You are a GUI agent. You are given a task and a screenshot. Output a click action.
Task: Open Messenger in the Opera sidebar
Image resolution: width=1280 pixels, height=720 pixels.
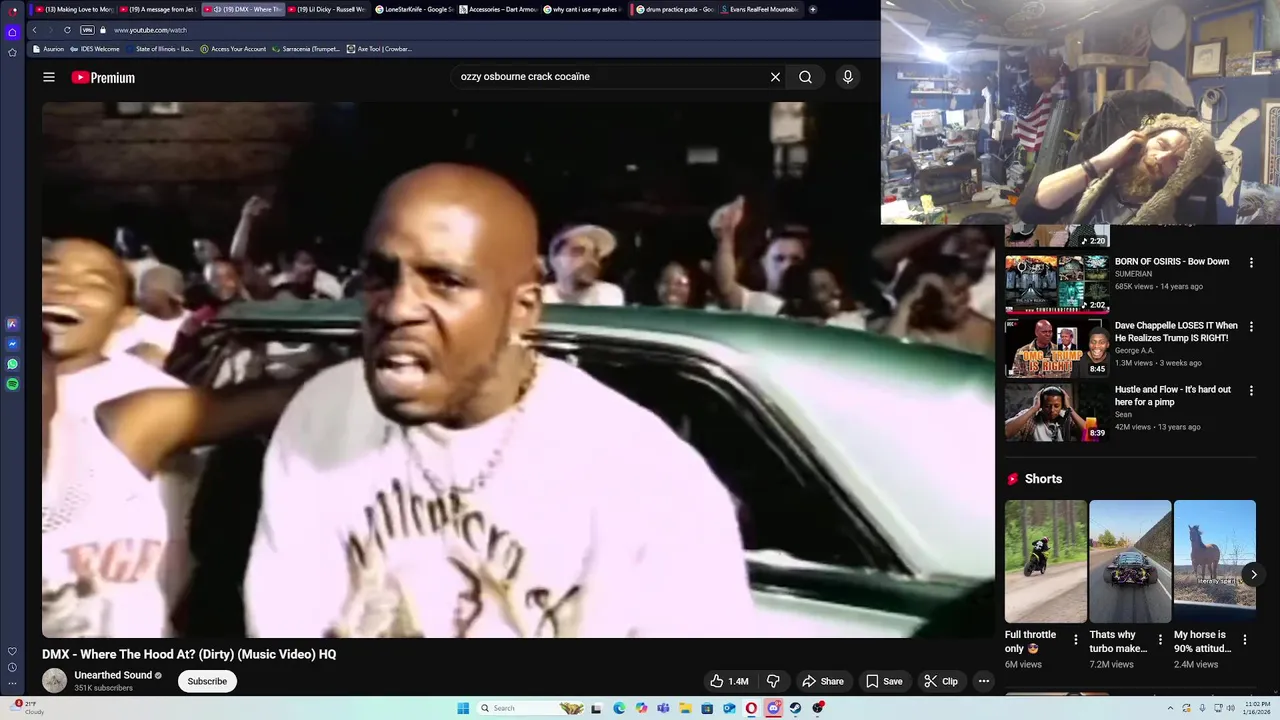[x=12, y=344]
